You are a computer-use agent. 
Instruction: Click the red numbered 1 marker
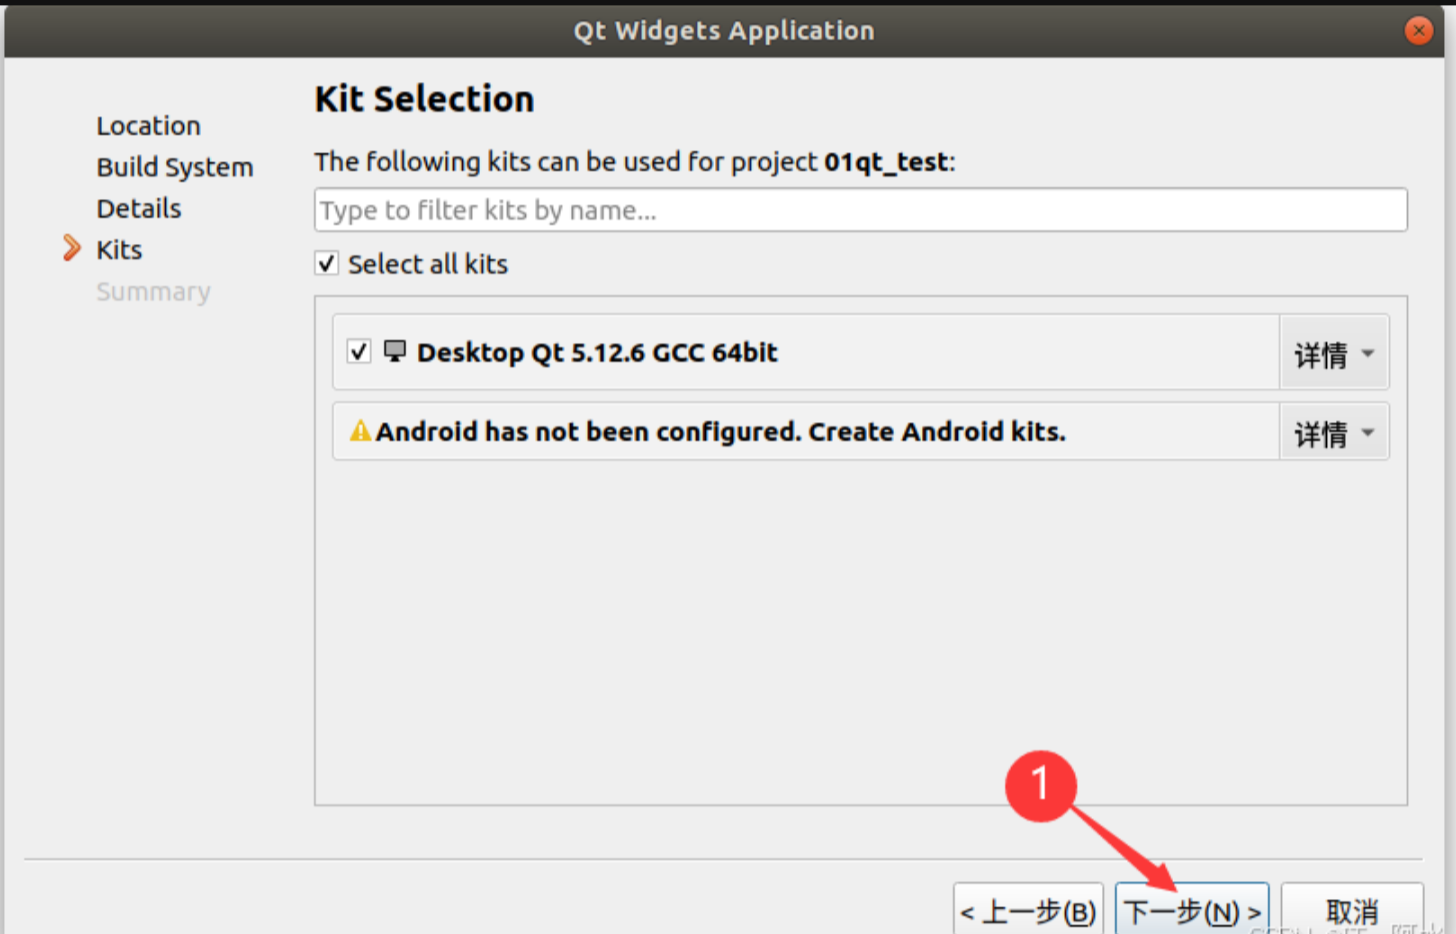click(1040, 785)
